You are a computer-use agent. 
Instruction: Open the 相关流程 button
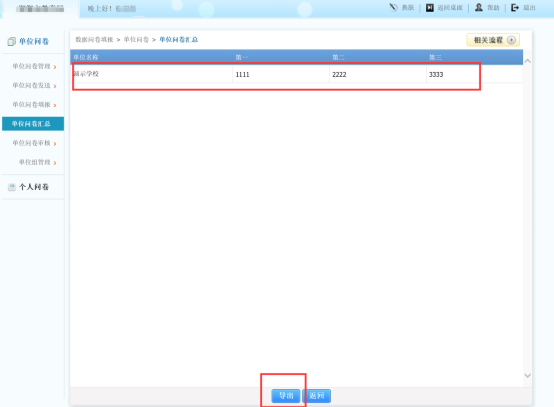[493, 40]
